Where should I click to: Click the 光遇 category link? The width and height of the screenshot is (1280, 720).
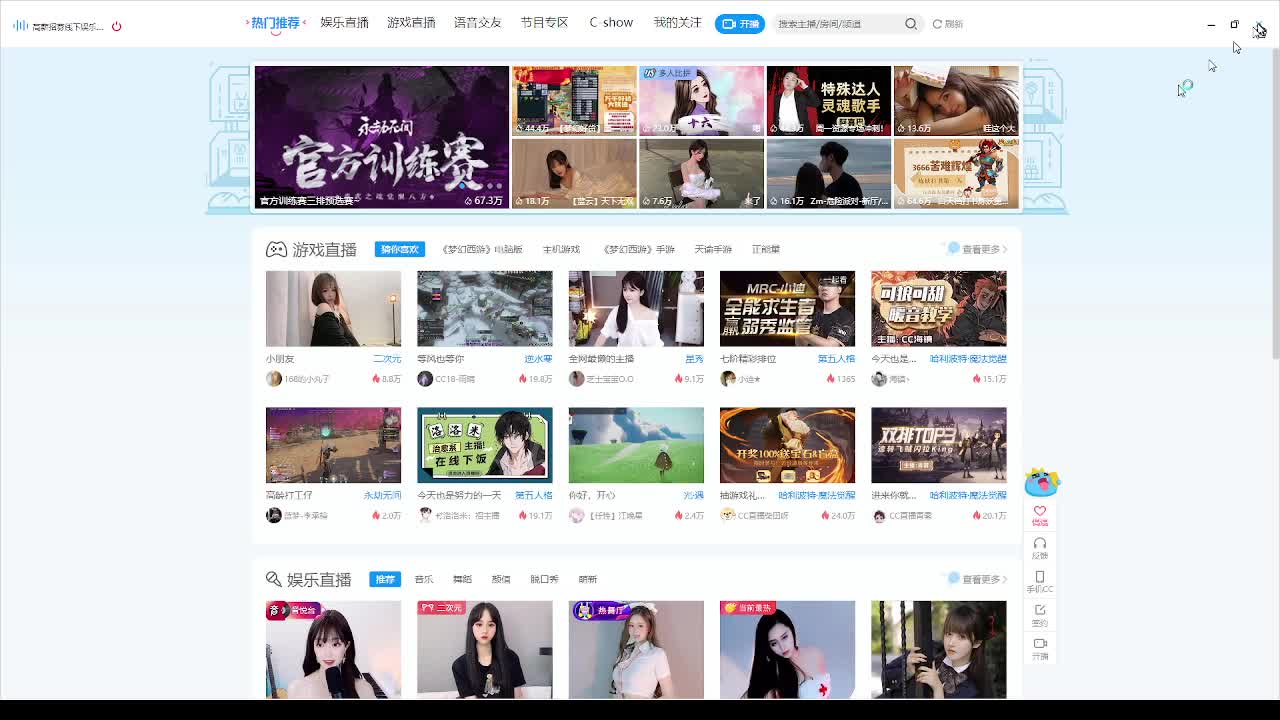pos(694,495)
